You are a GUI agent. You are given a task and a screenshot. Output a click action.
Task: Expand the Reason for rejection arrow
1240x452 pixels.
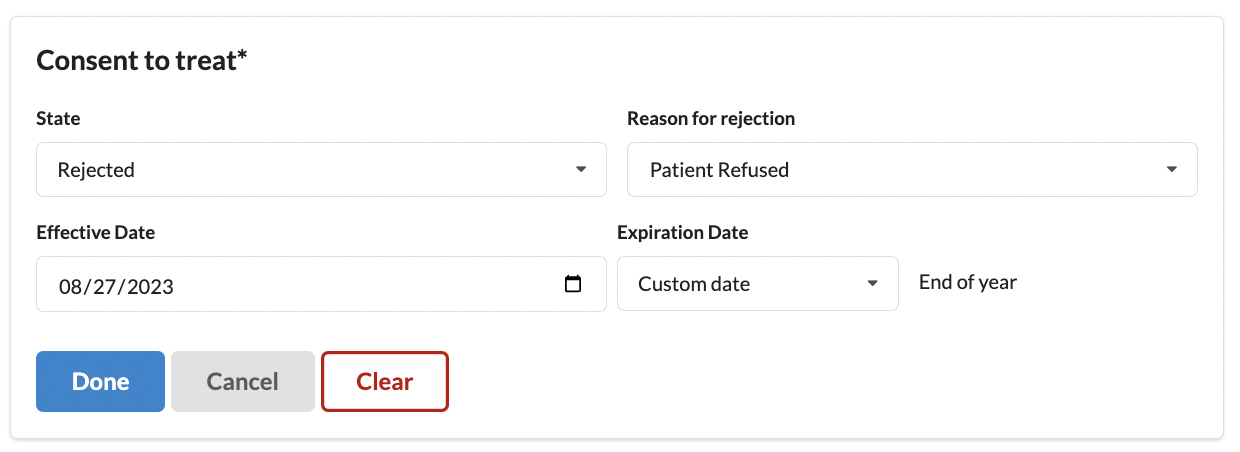click(x=1172, y=170)
